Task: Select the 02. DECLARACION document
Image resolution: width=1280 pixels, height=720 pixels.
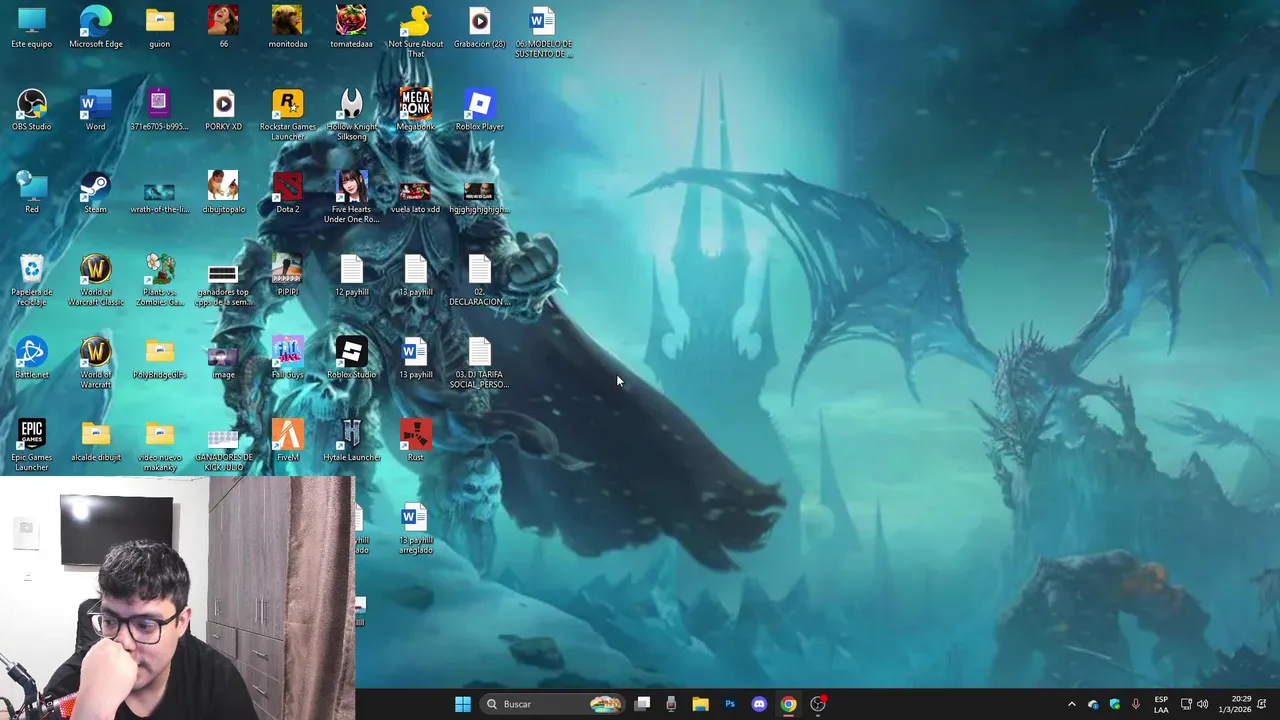Action: pyautogui.click(x=480, y=280)
